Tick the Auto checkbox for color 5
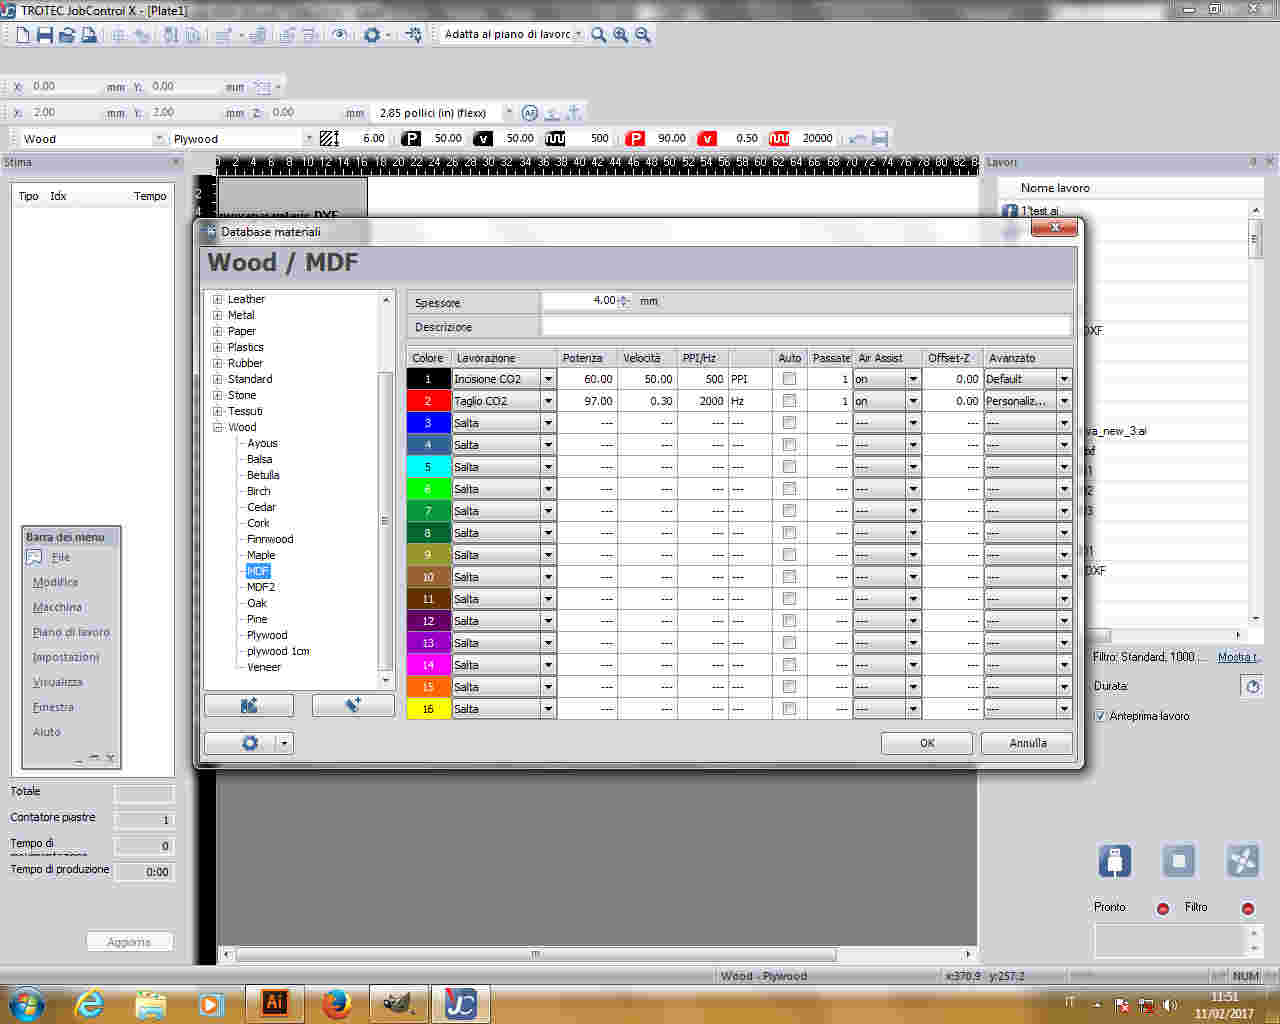Image resolution: width=1280 pixels, height=1024 pixels. click(x=789, y=467)
